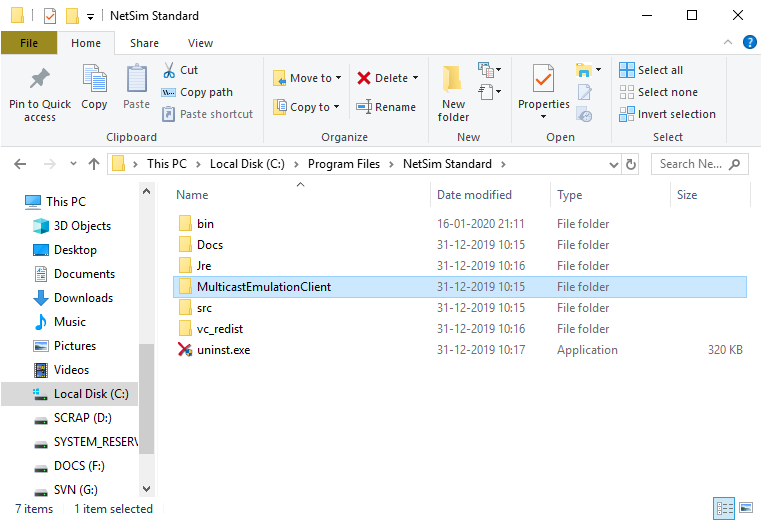Select the Jre folder
This screenshot has width=762, height=521.
(x=460, y=266)
